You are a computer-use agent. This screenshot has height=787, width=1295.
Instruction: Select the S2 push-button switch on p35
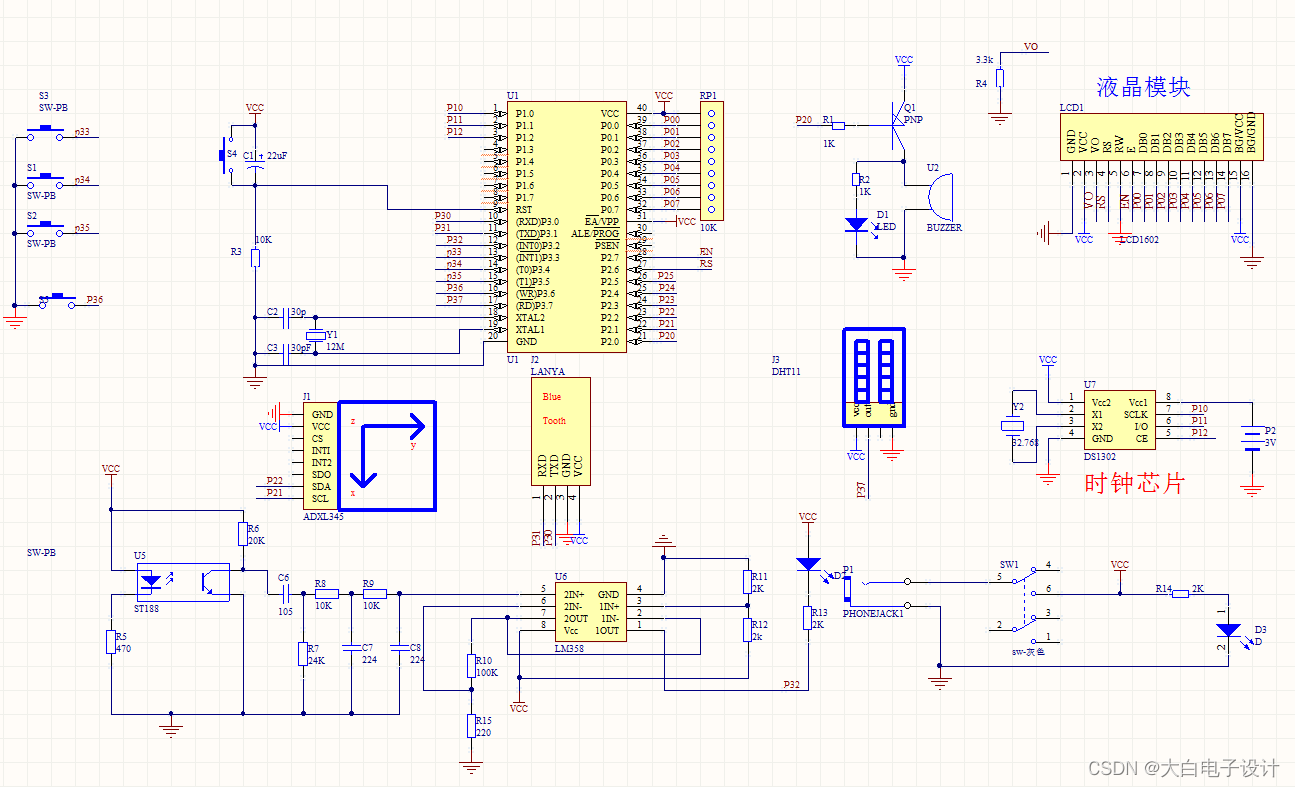click(x=44, y=227)
